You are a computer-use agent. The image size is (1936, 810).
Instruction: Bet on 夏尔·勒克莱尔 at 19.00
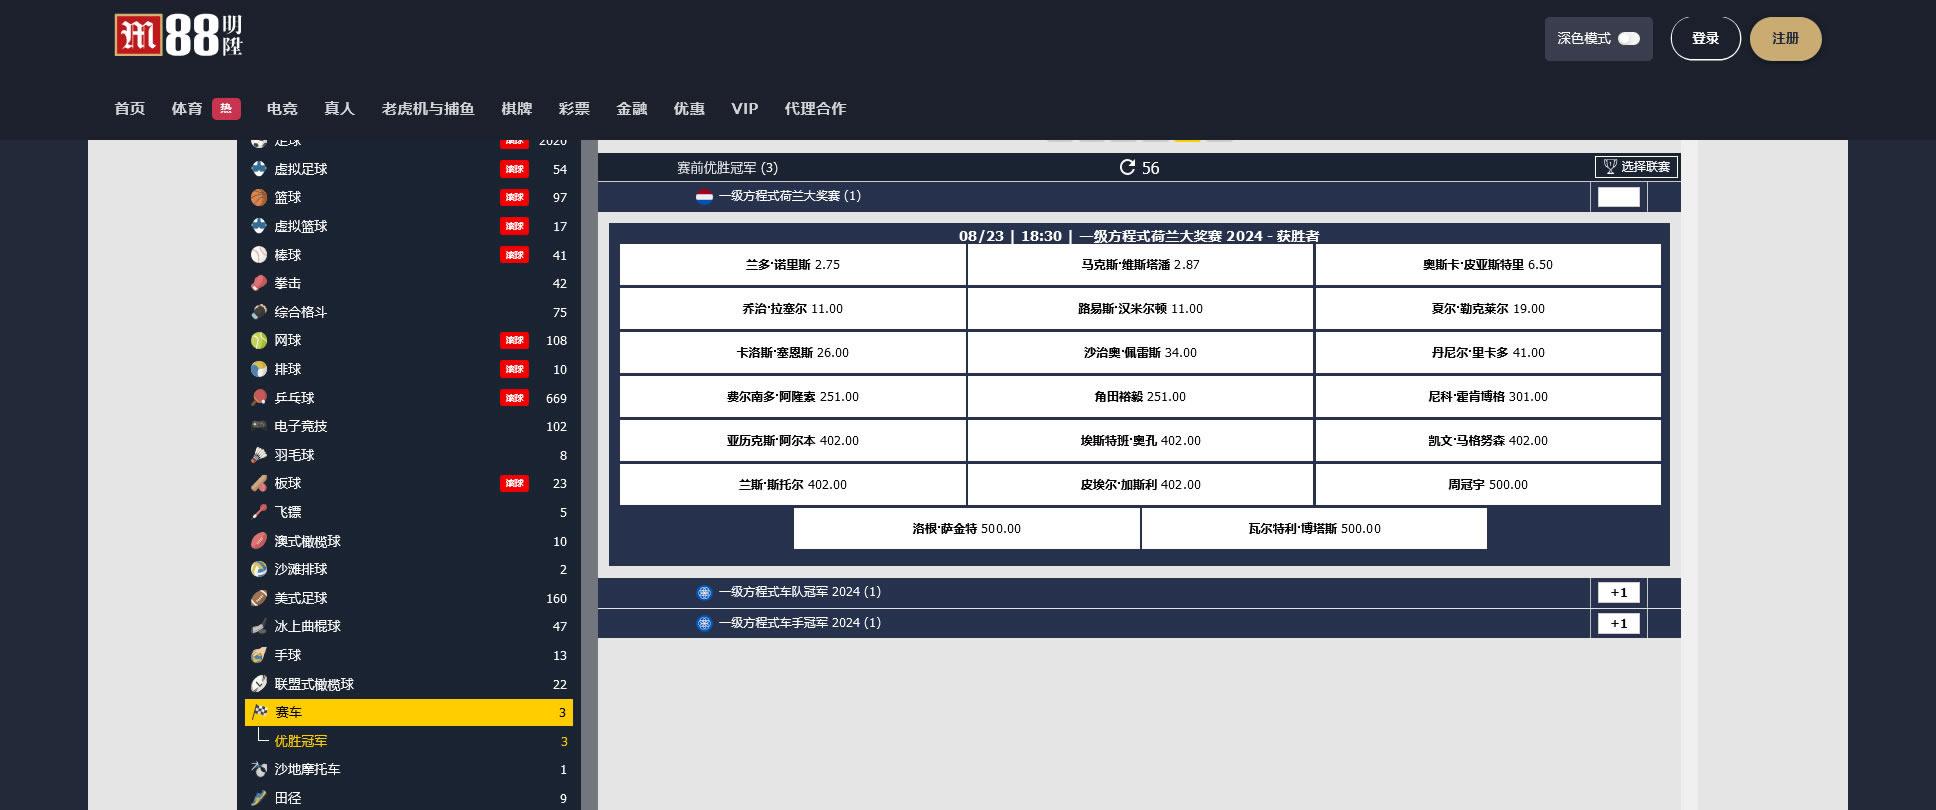1488,309
